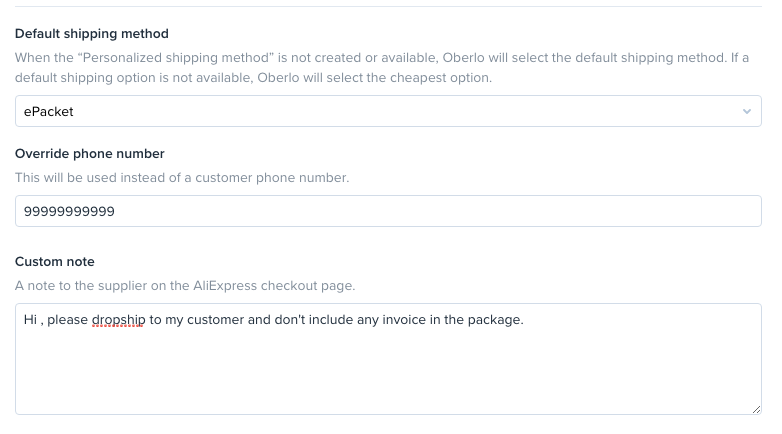
Task: Focus the Override phone number input field
Action: [x=388, y=211]
